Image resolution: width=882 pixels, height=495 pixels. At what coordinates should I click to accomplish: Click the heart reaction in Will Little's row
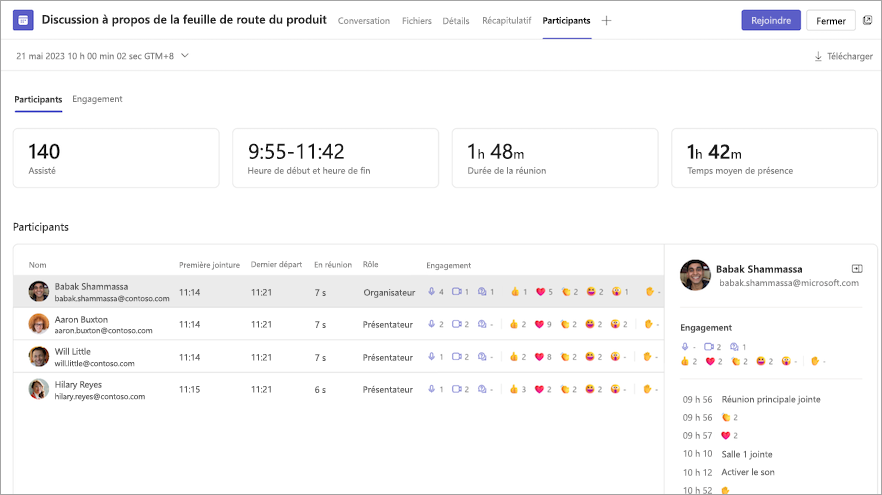pyautogui.click(x=539, y=357)
